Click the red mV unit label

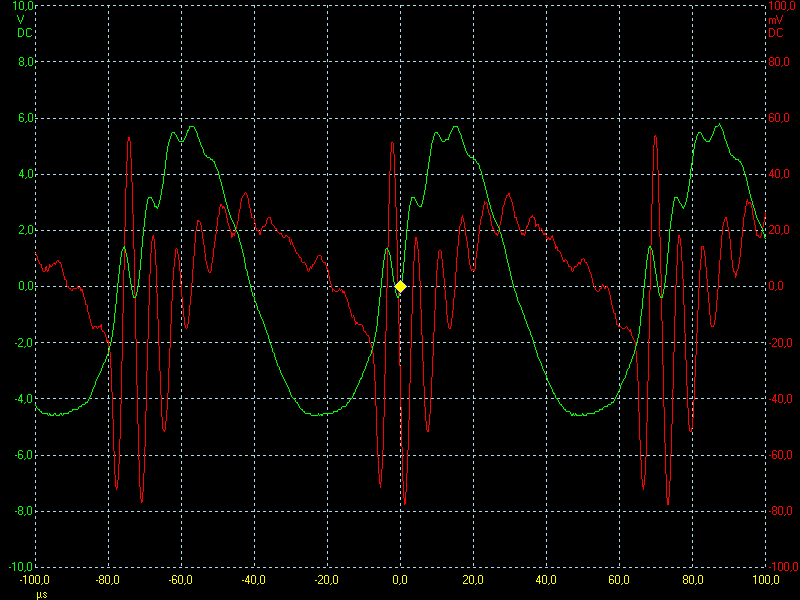tap(776, 20)
